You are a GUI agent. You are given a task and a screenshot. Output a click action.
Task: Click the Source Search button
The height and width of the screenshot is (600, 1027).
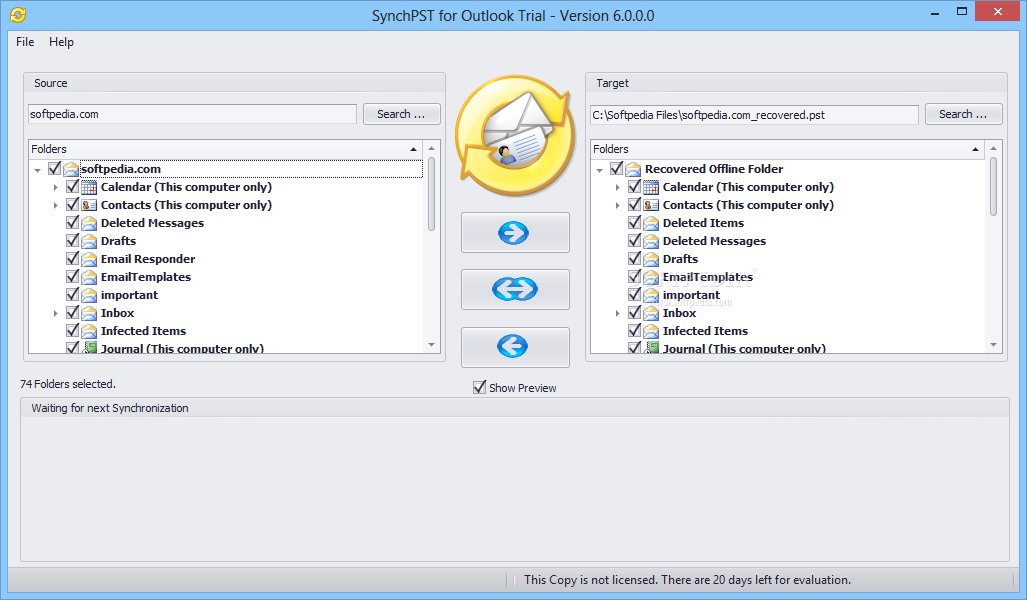click(401, 114)
